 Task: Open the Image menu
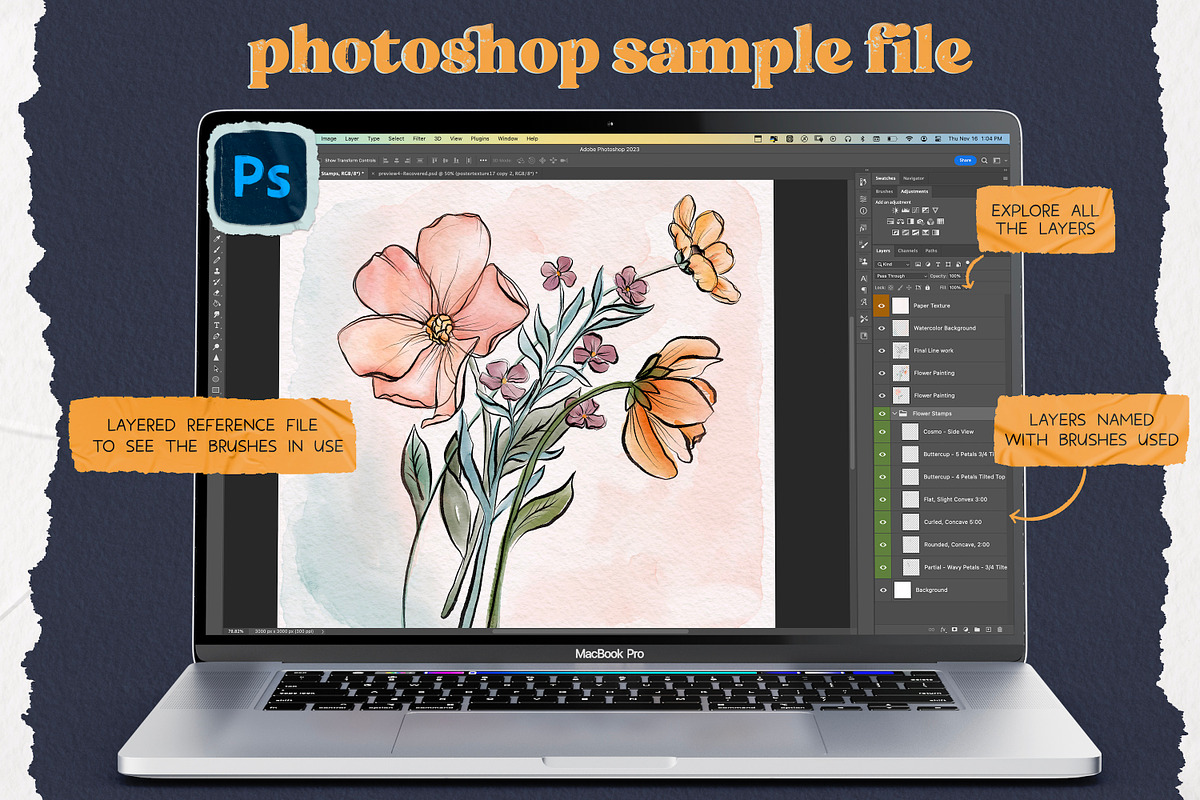(329, 139)
